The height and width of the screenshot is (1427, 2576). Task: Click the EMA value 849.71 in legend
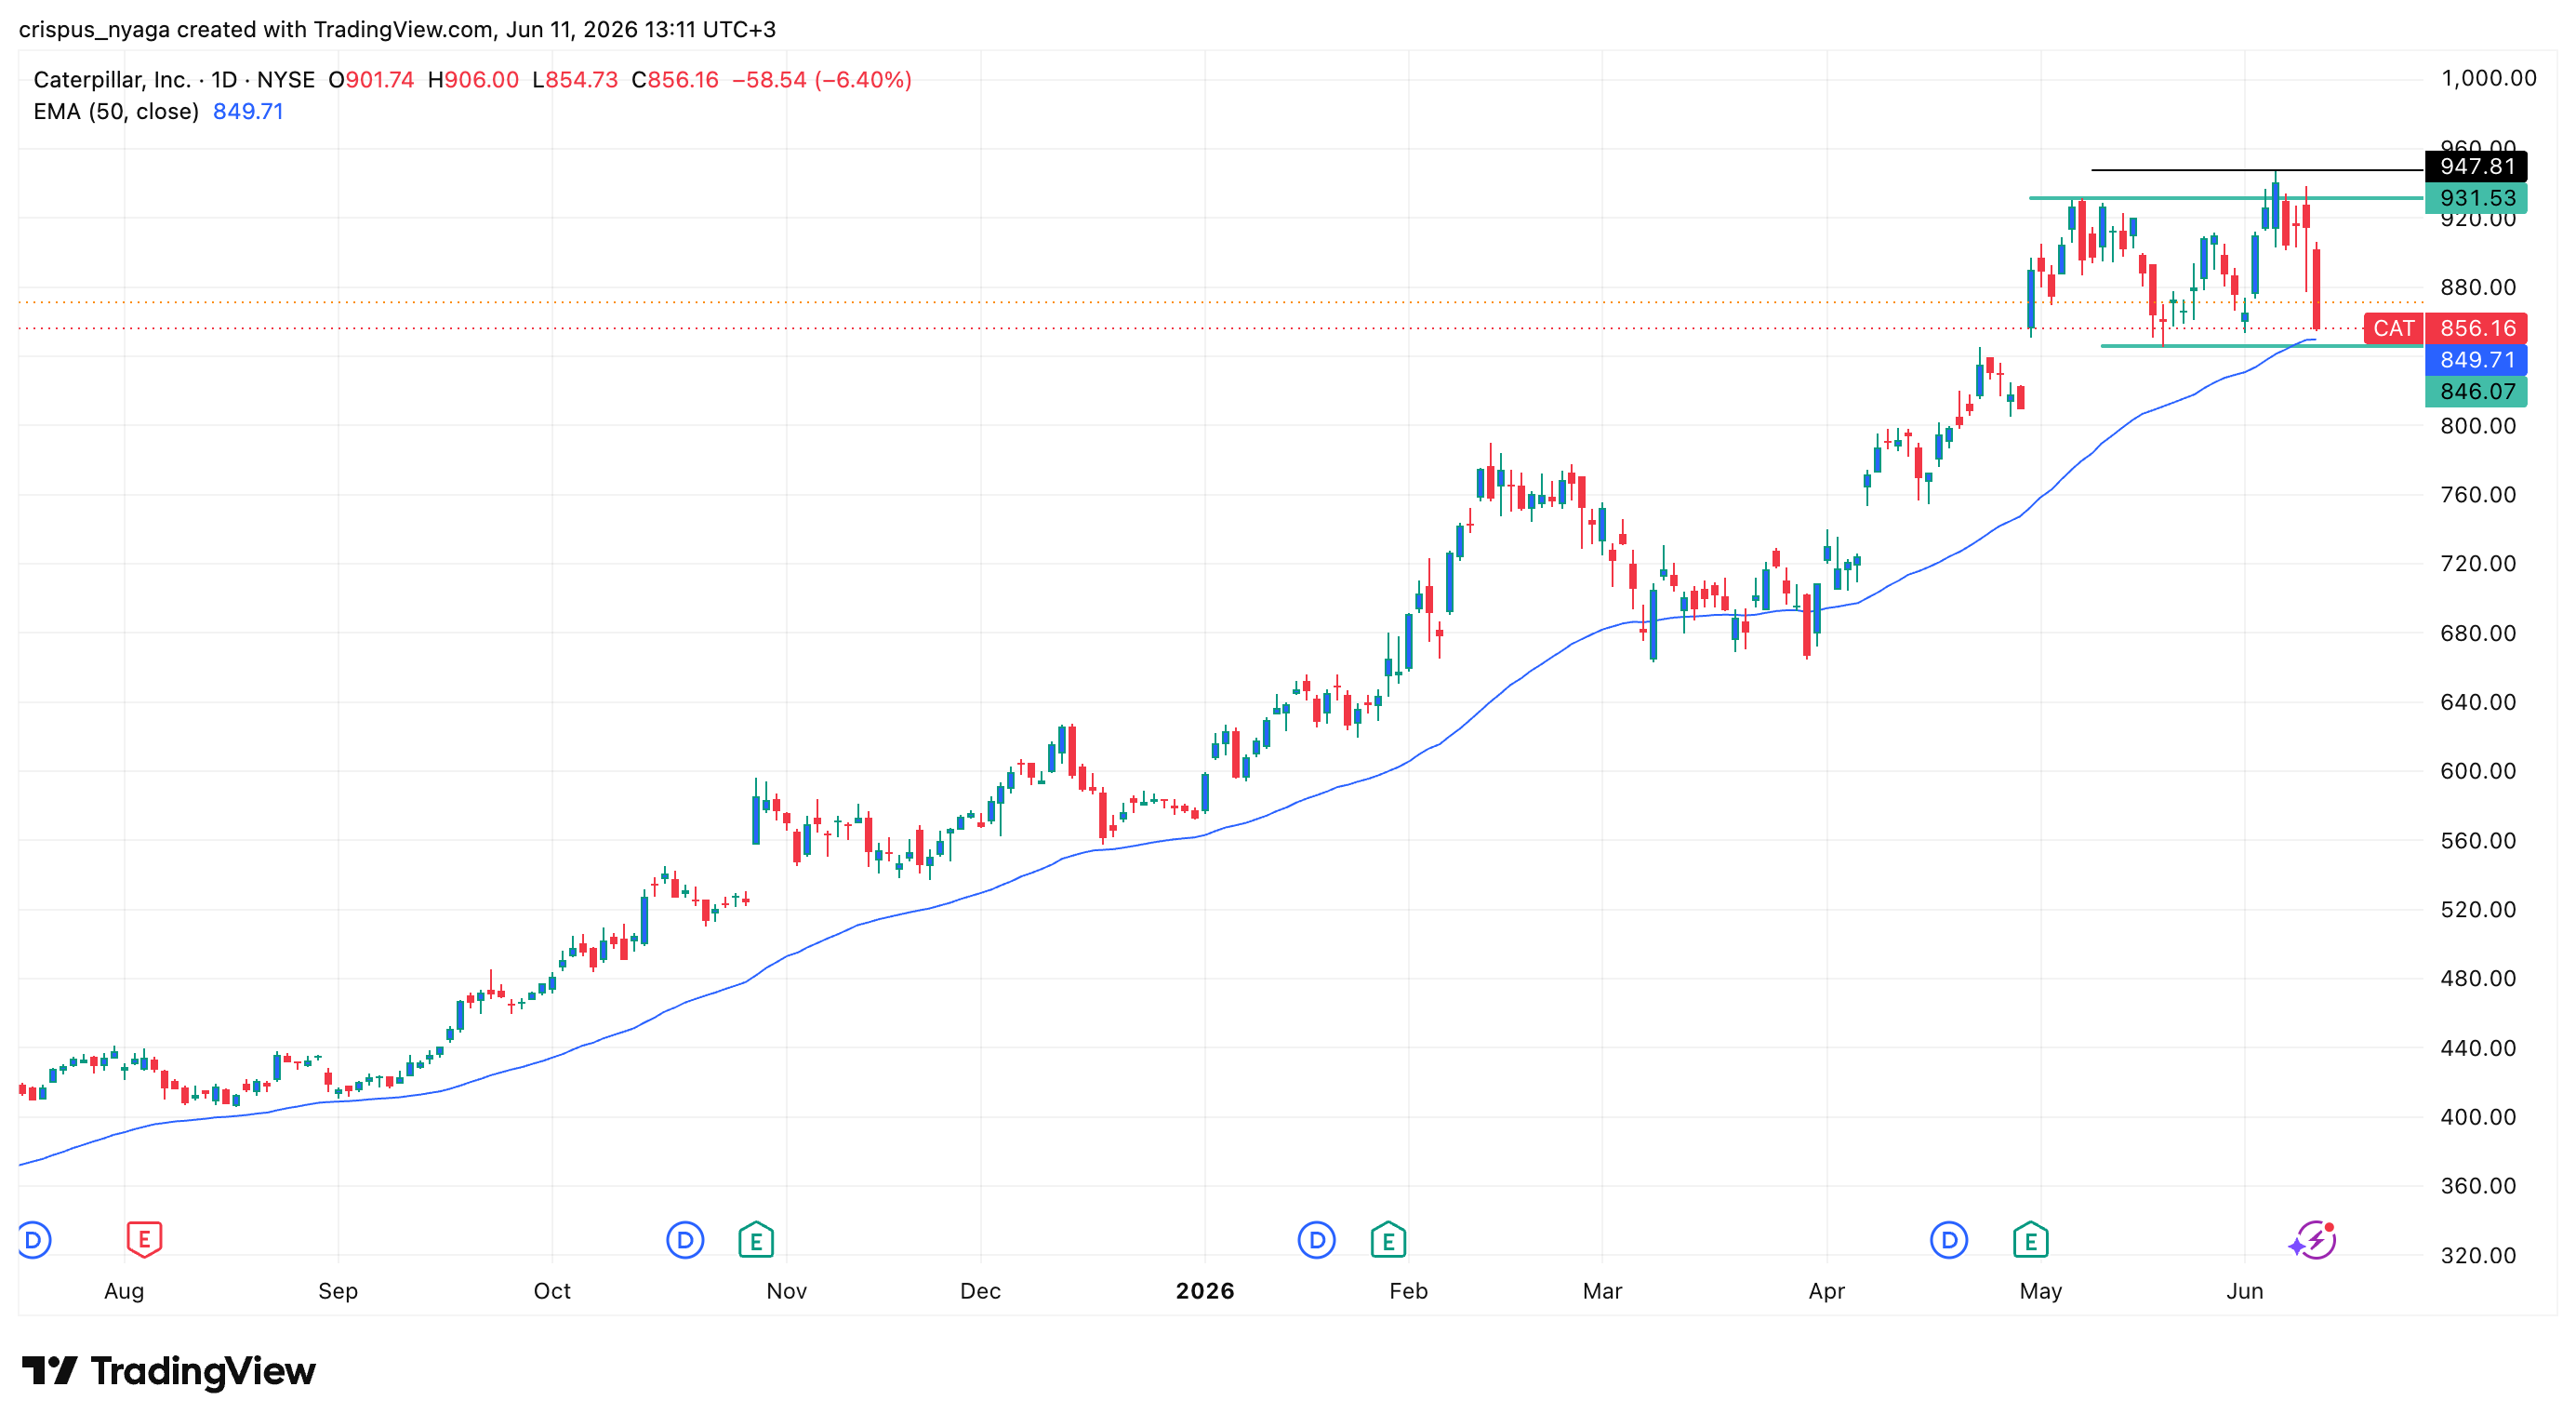(248, 111)
